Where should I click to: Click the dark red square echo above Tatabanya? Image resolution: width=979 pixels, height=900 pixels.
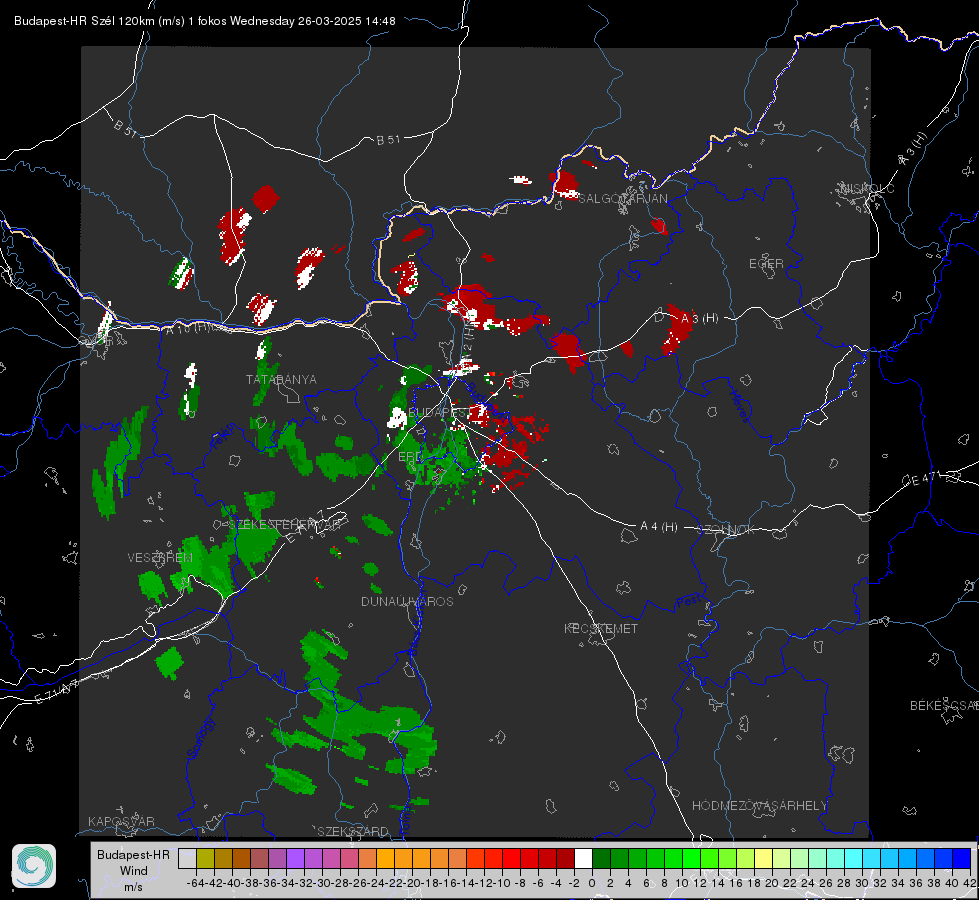click(265, 199)
